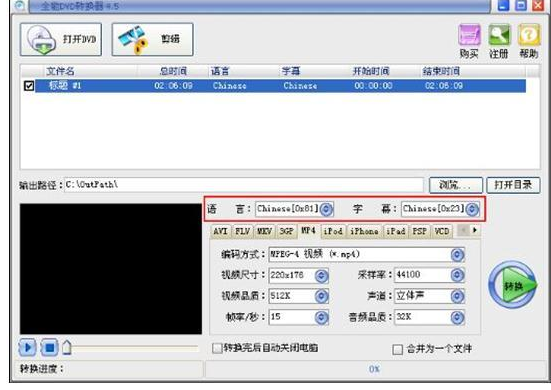Open the clip editor (剪辑) button
This screenshot has width=551, height=390.
click(153, 39)
